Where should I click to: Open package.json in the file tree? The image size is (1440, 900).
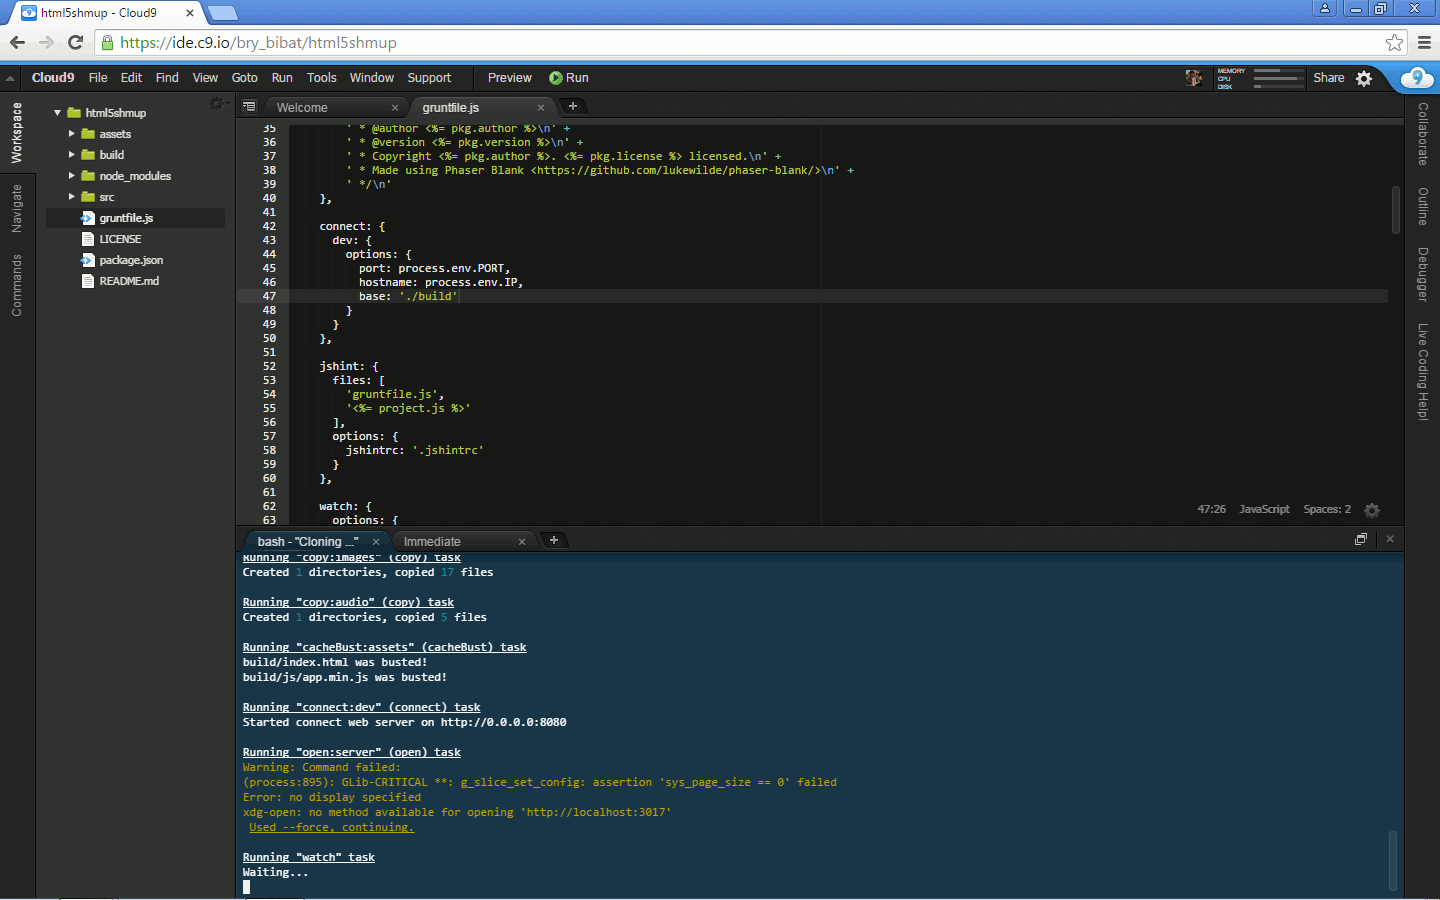coord(131,260)
